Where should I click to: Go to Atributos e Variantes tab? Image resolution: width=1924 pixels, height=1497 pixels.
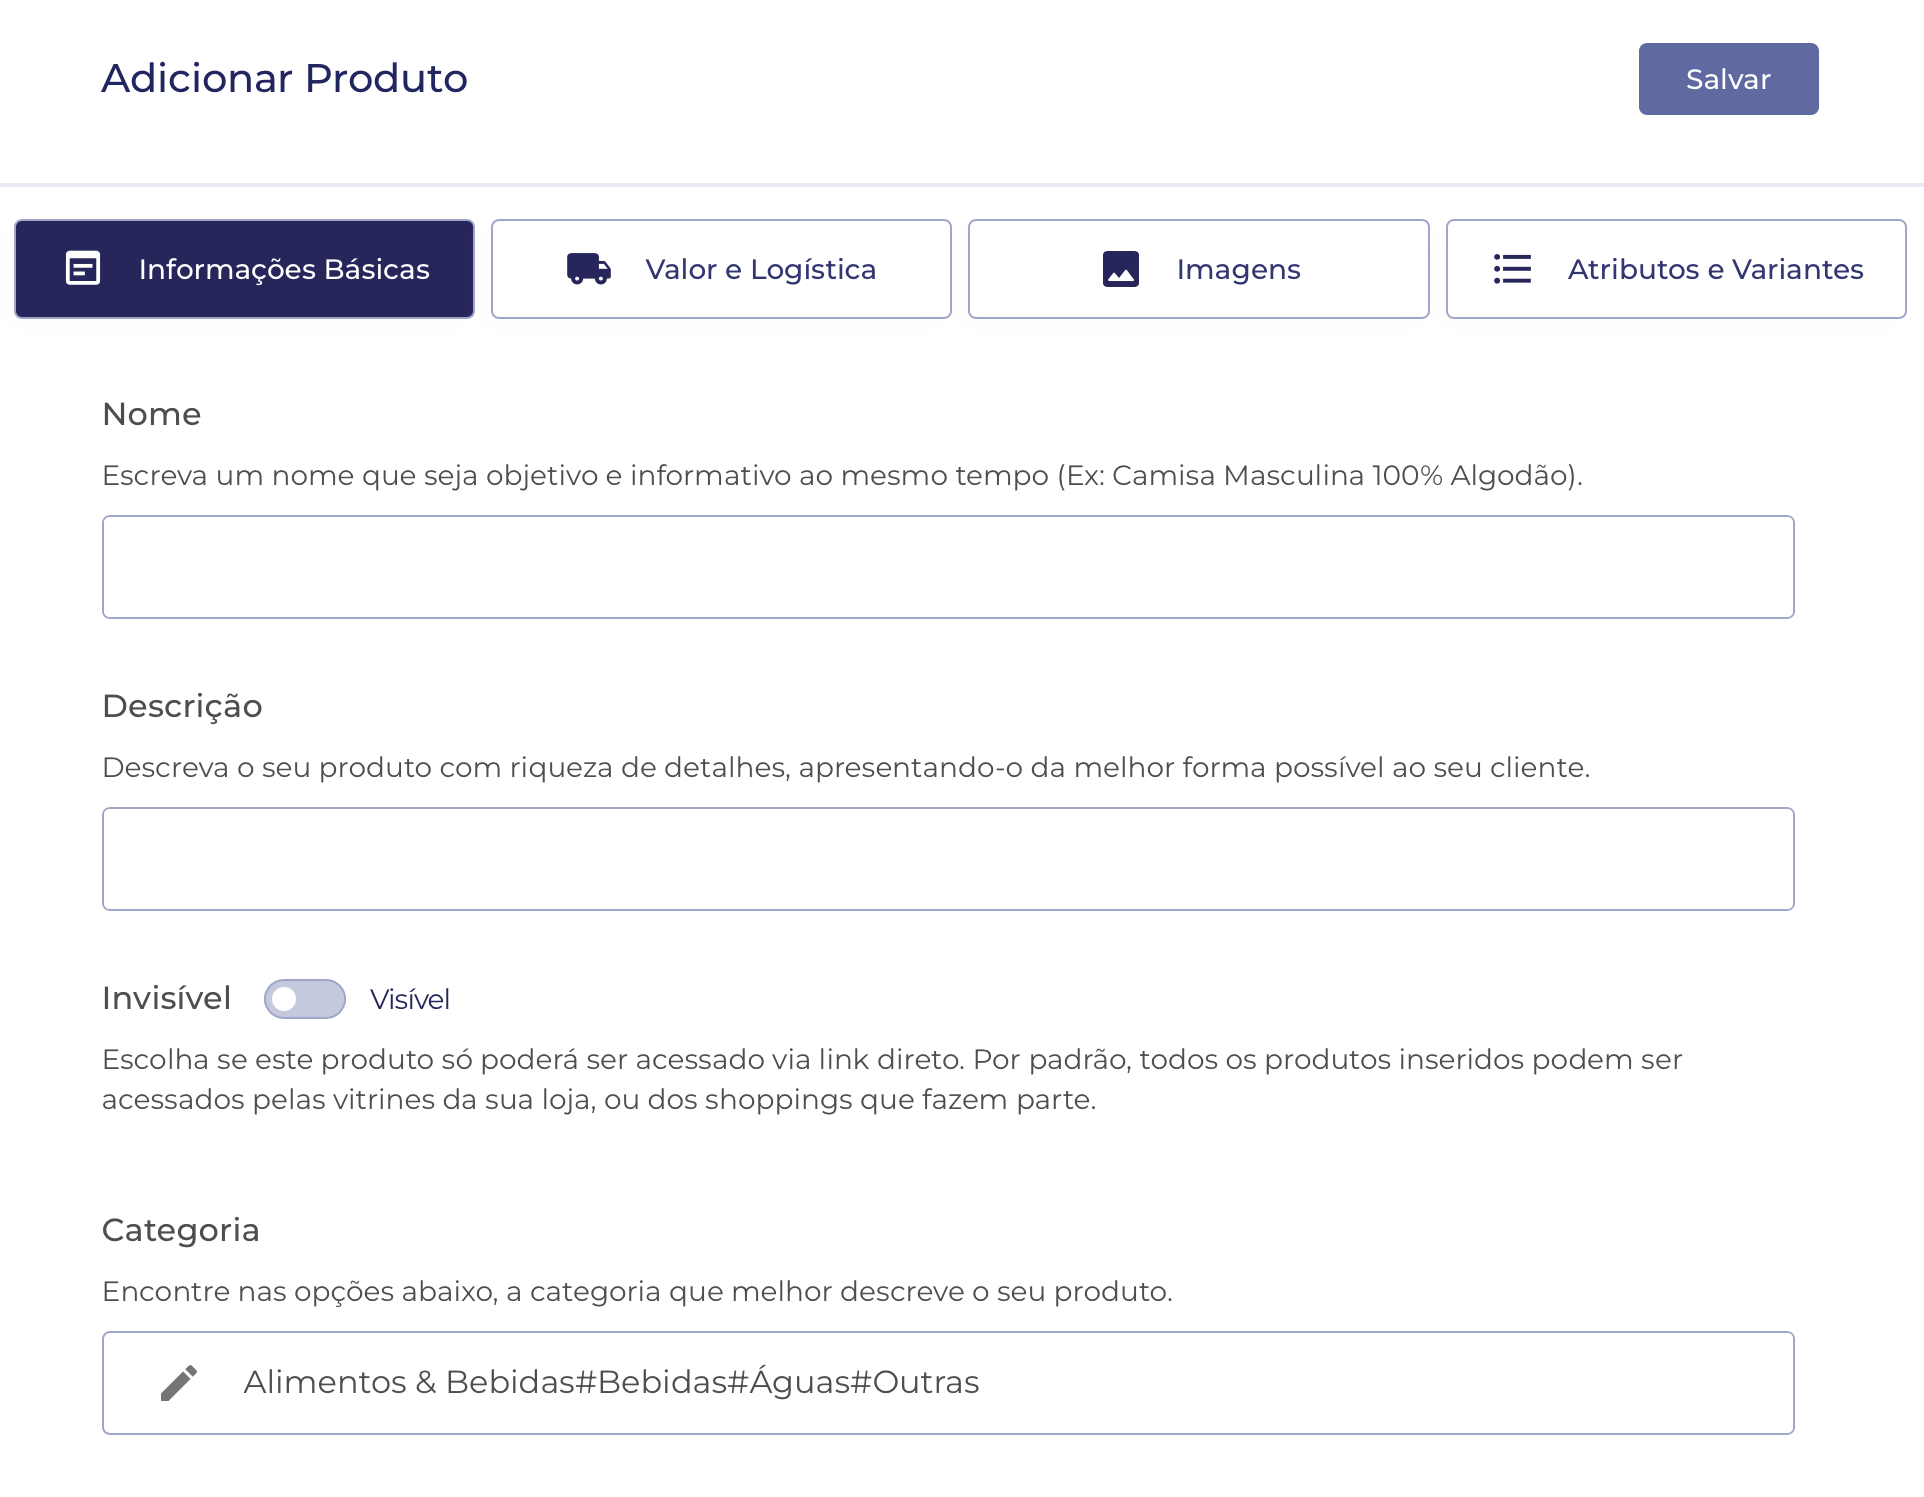1676,269
